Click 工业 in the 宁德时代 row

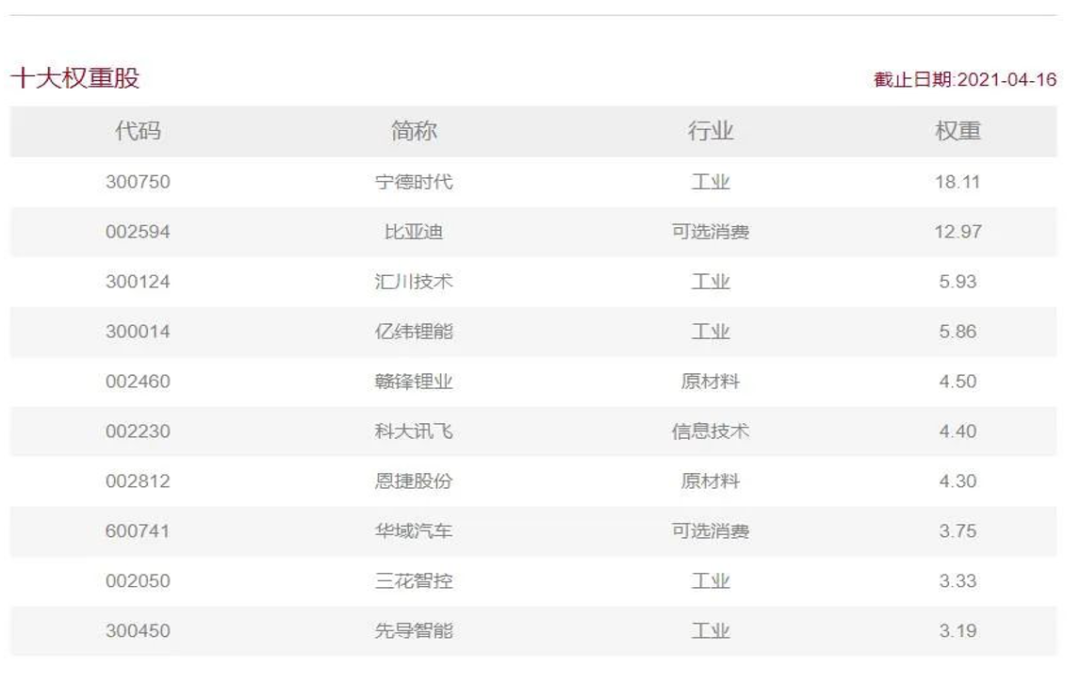pyautogui.click(x=711, y=182)
